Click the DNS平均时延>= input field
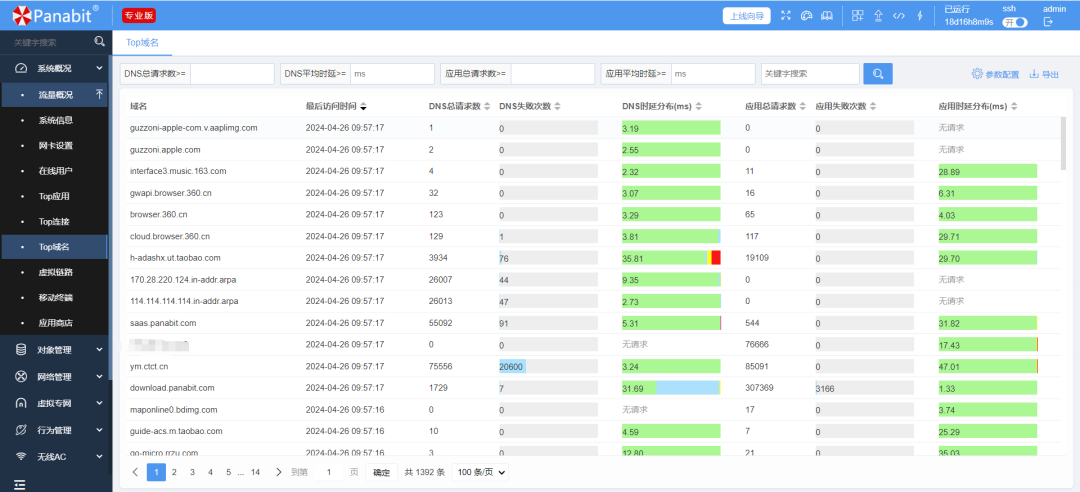Image resolution: width=1080 pixels, height=492 pixels. (x=393, y=74)
